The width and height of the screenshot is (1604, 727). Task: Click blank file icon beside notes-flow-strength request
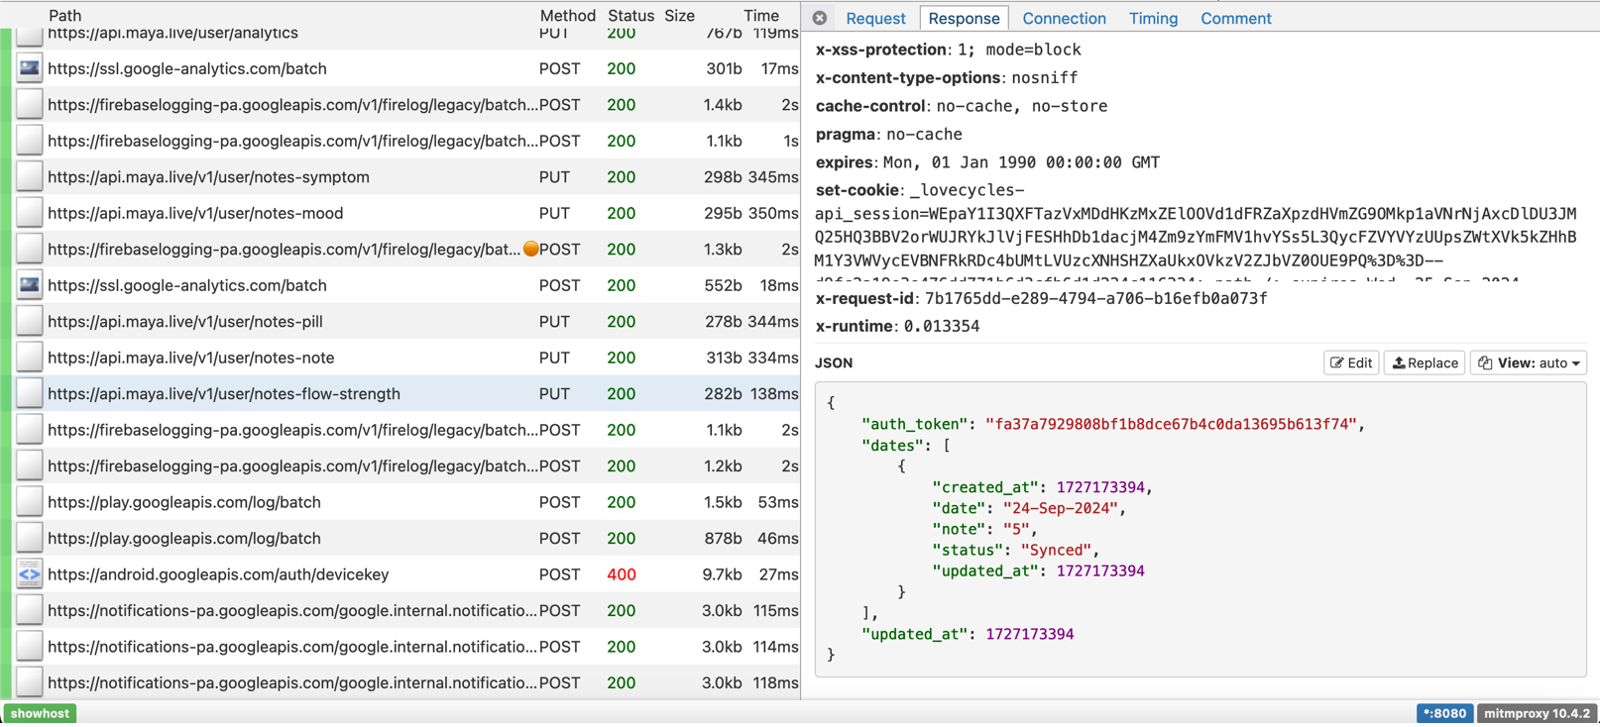point(30,394)
